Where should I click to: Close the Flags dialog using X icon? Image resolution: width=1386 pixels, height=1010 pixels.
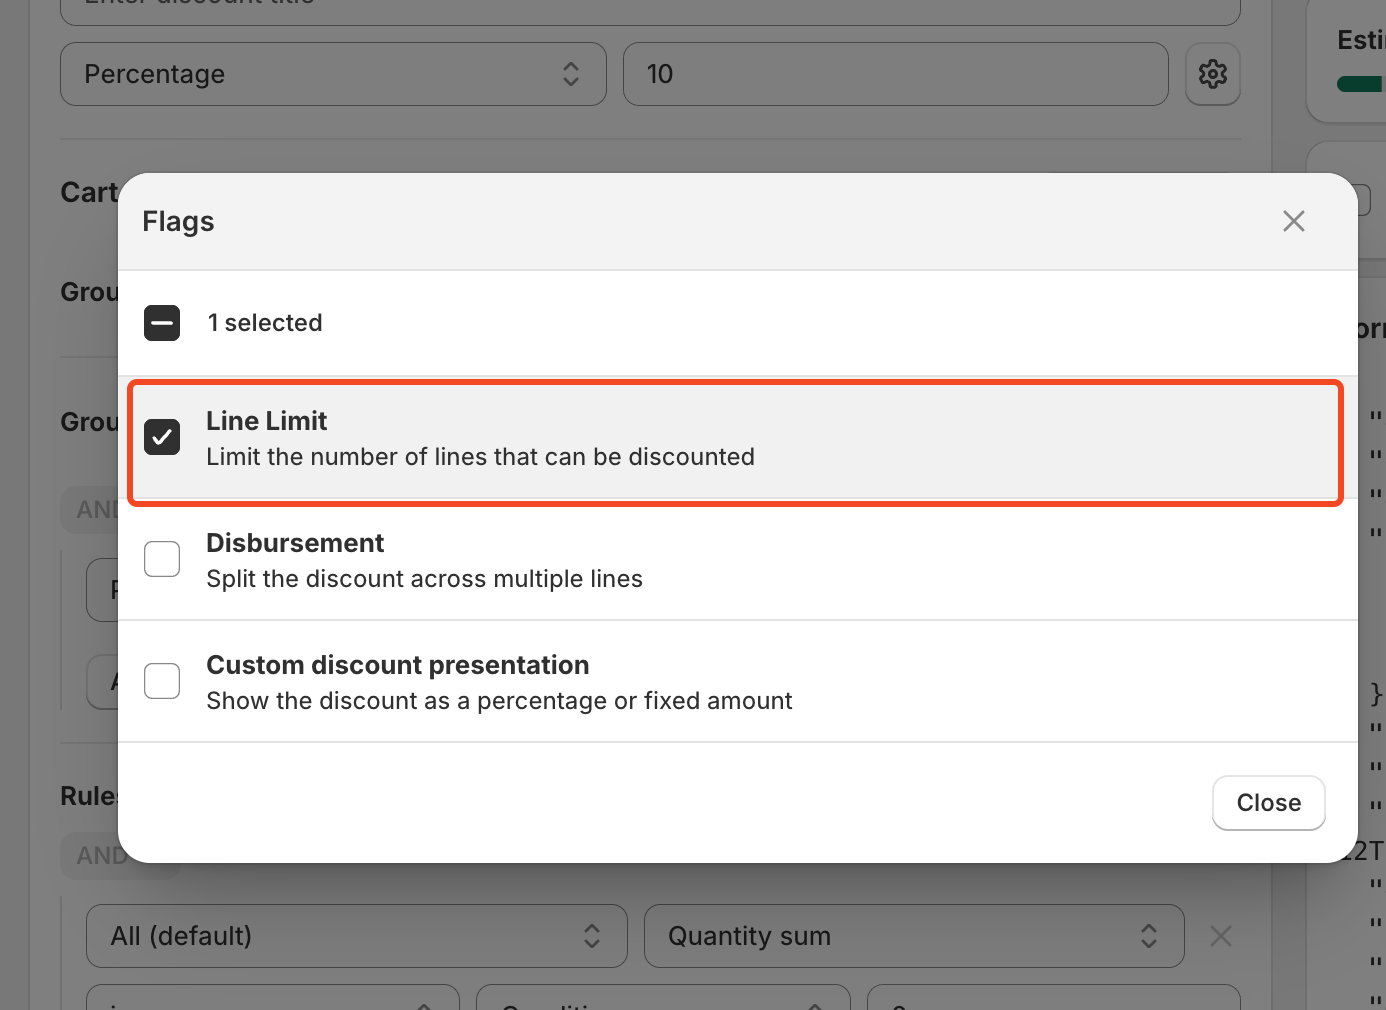[1293, 221]
